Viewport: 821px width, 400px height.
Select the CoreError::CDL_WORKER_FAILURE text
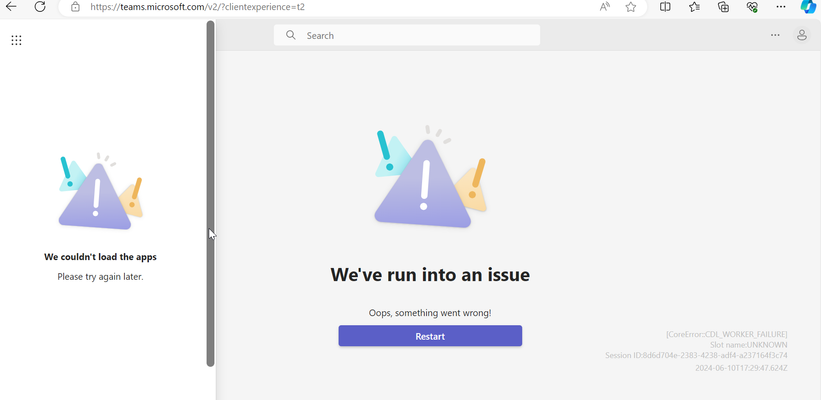pyautogui.click(x=726, y=334)
